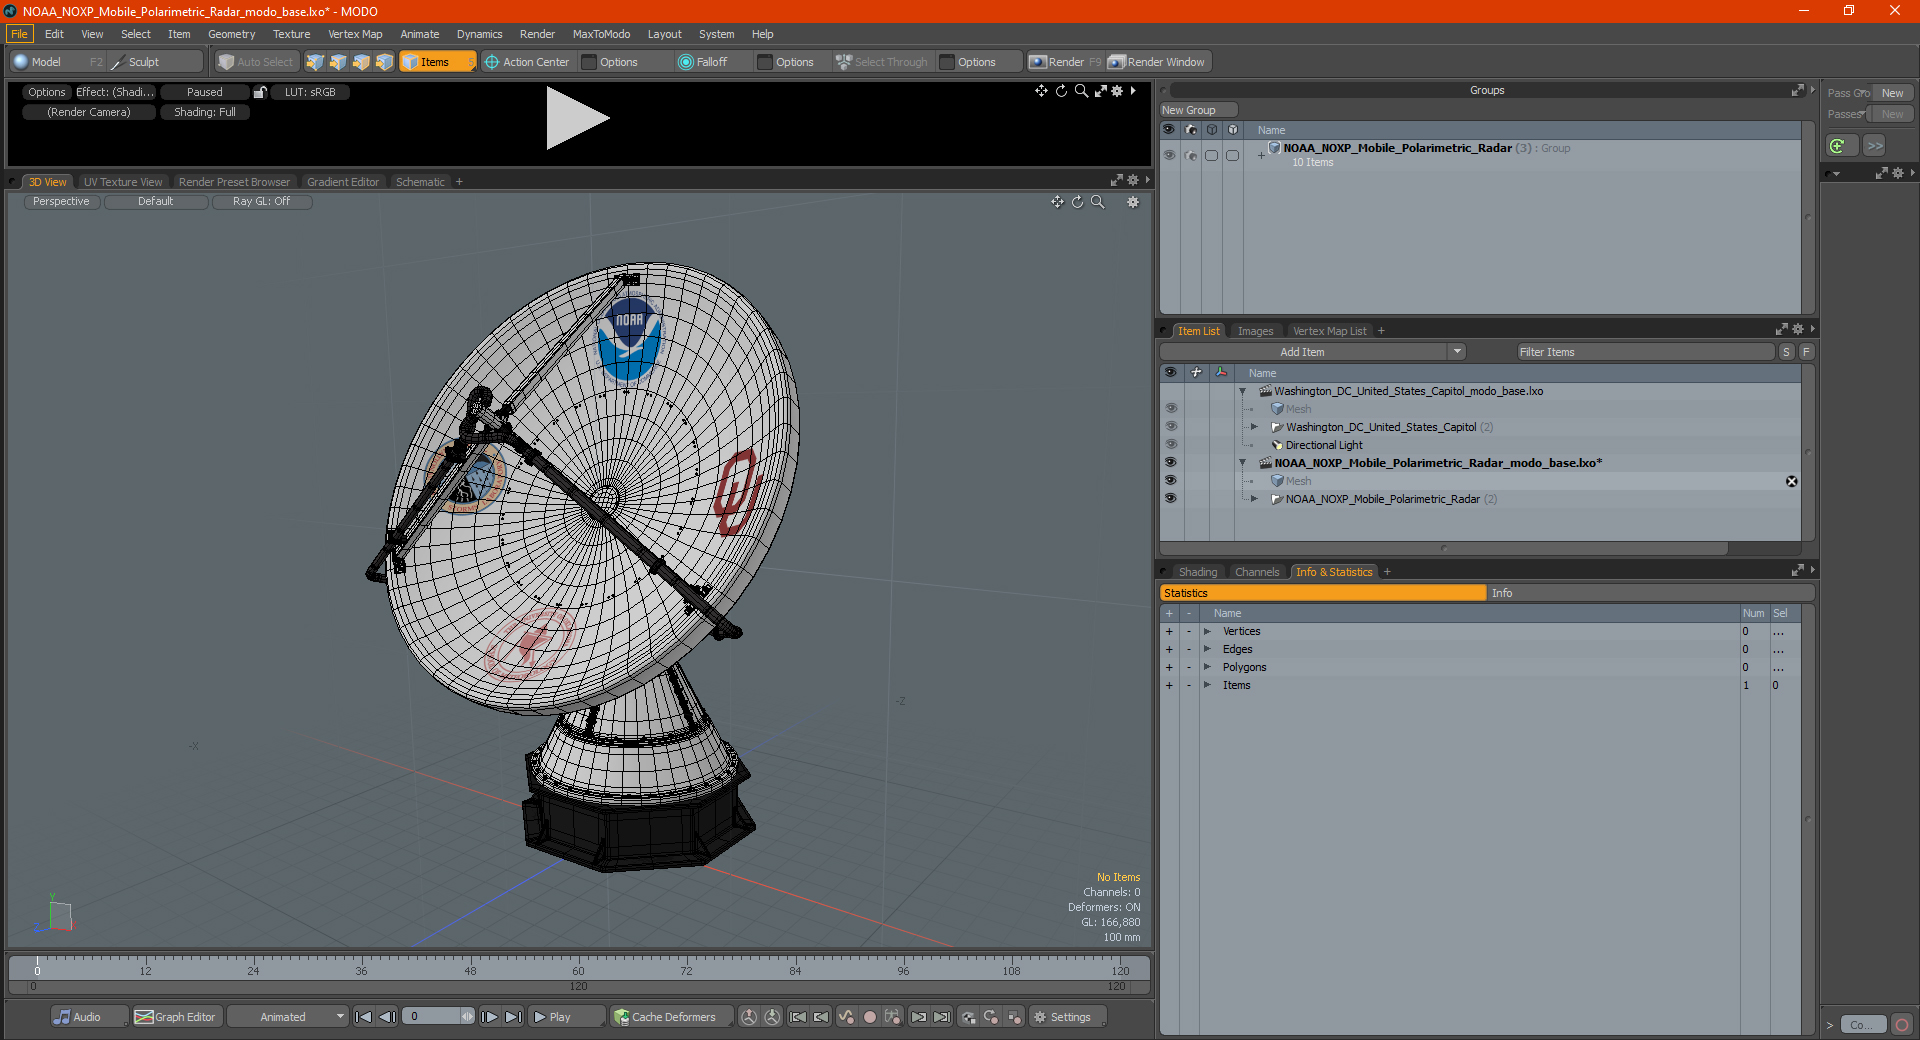Image resolution: width=1920 pixels, height=1040 pixels.
Task: Switch to Images tab
Action: click(x=1255, y=331)
